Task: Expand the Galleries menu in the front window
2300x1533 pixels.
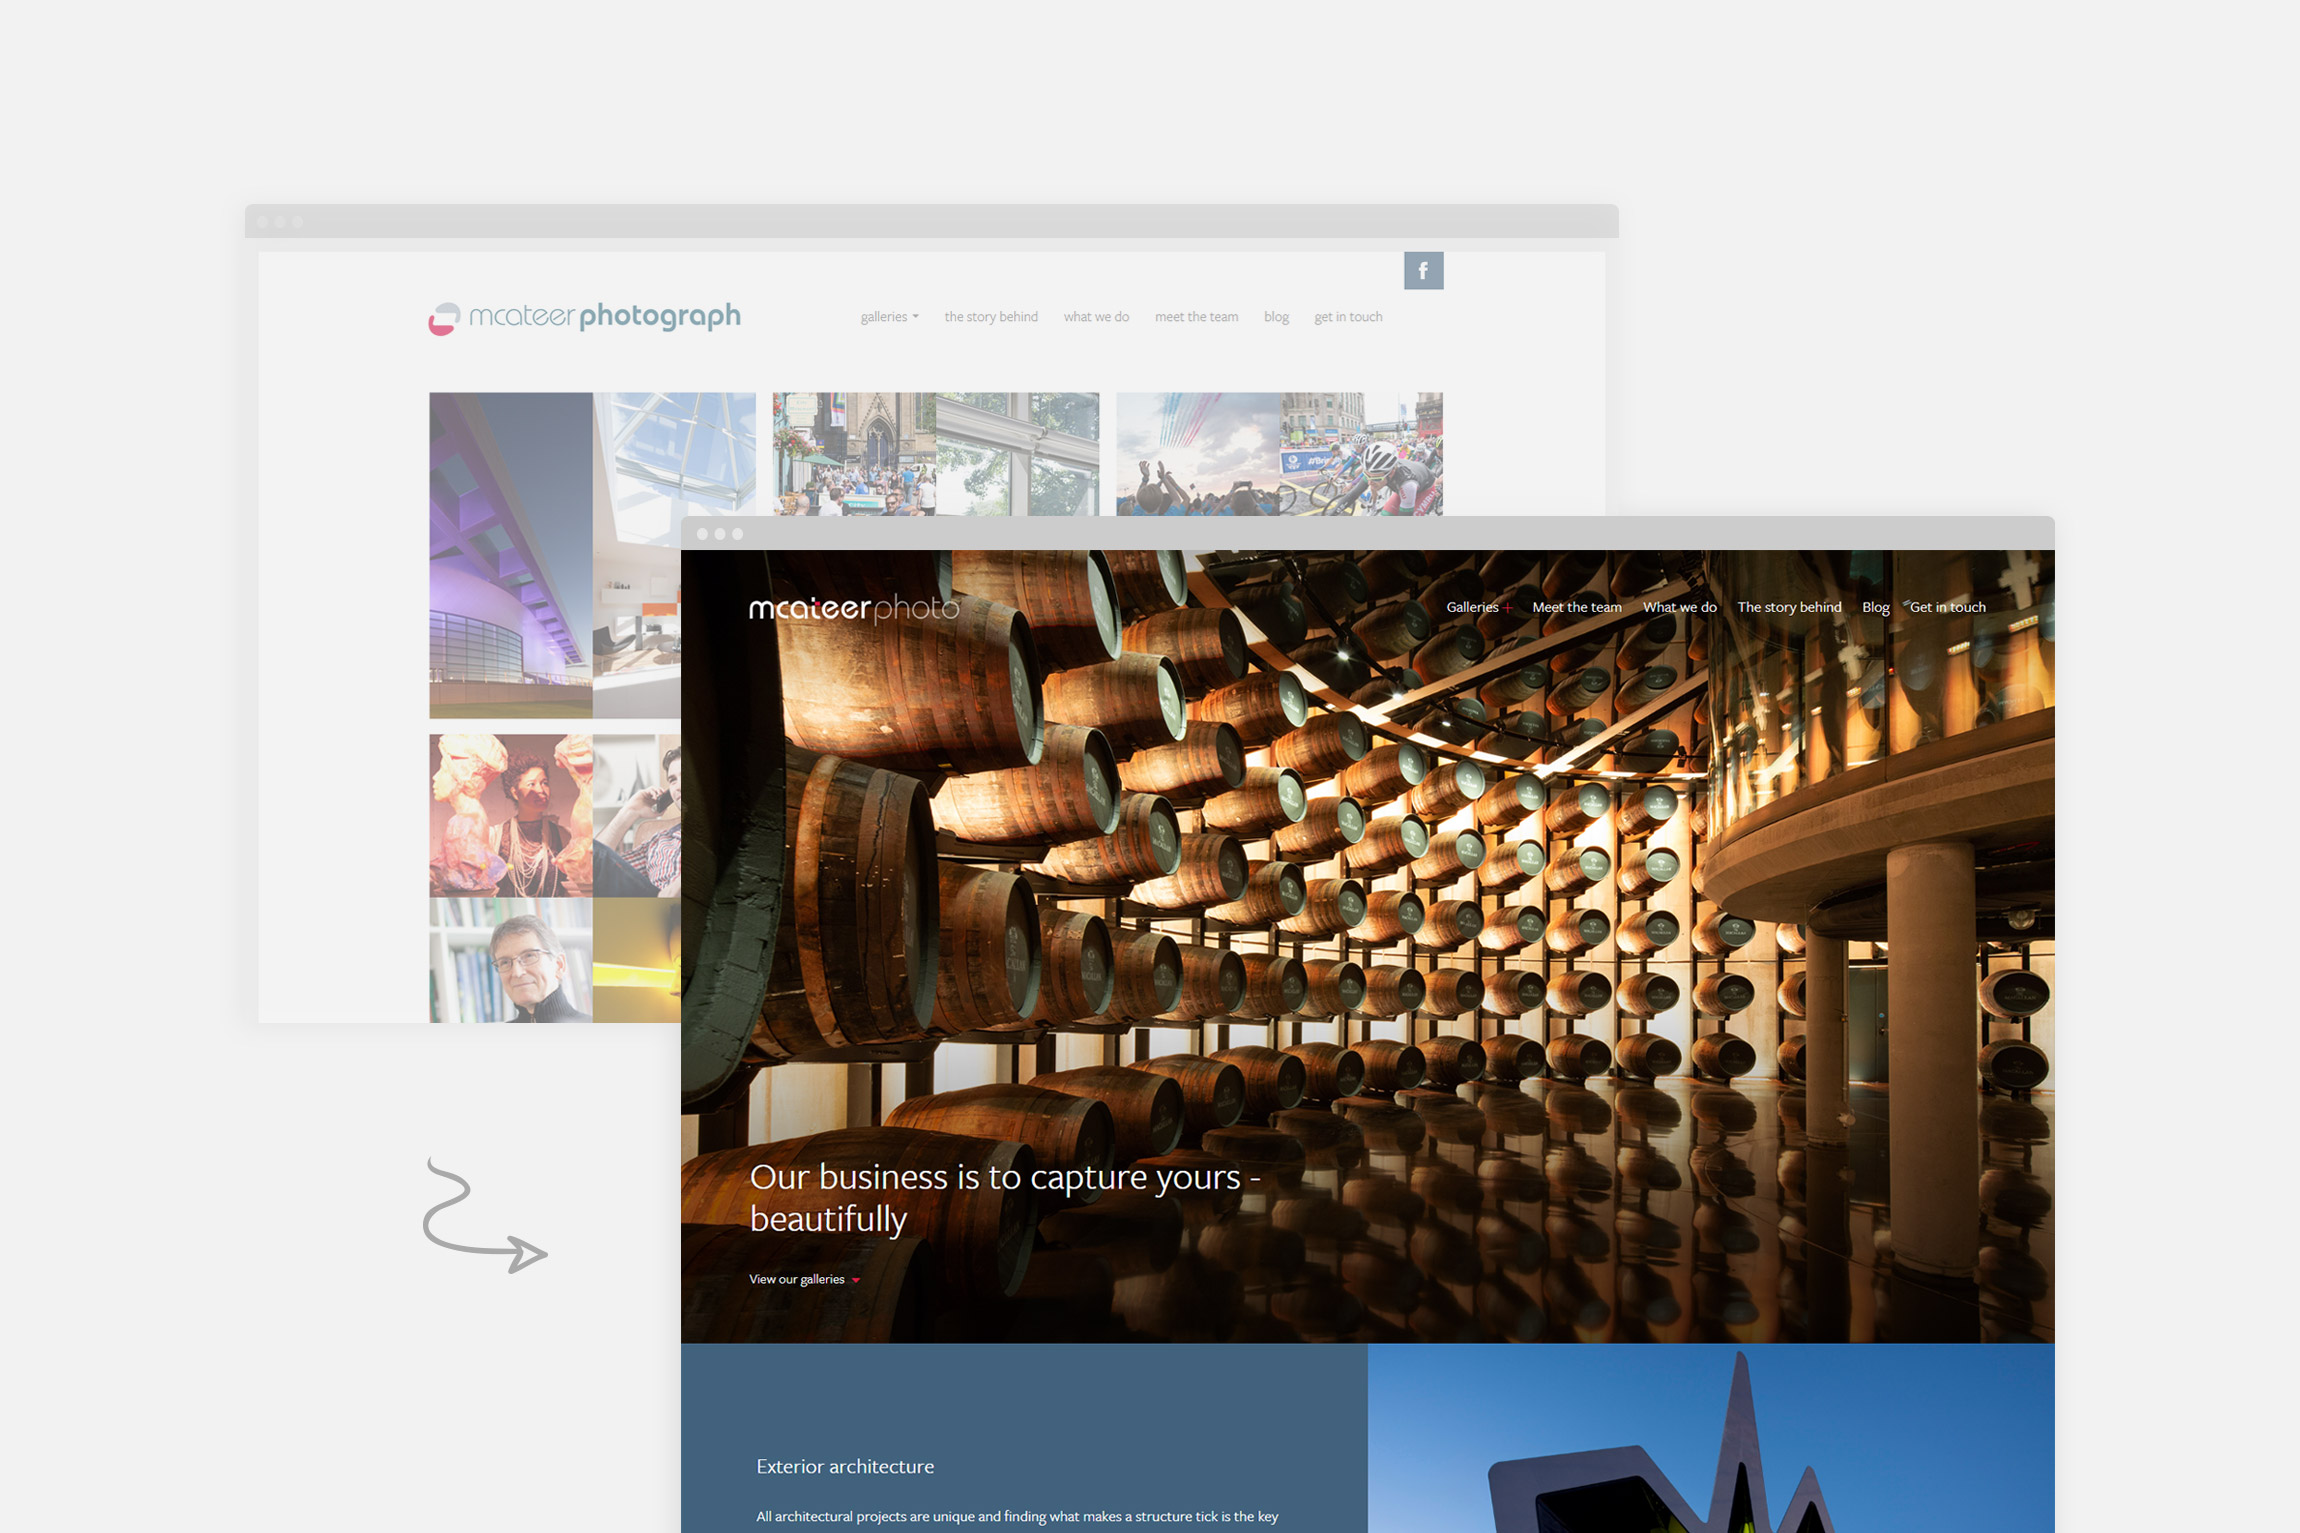Action: click(1479, 607)
